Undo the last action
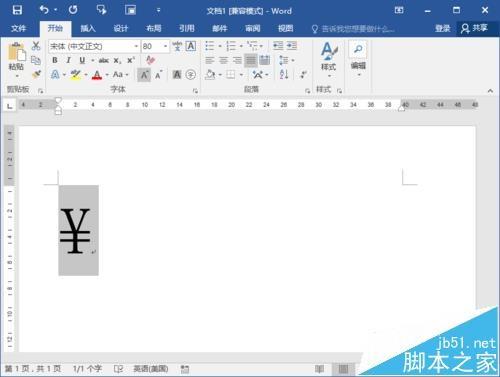This screenshot has height=377, width=500. pyautogui.click(x=44, y=10)
